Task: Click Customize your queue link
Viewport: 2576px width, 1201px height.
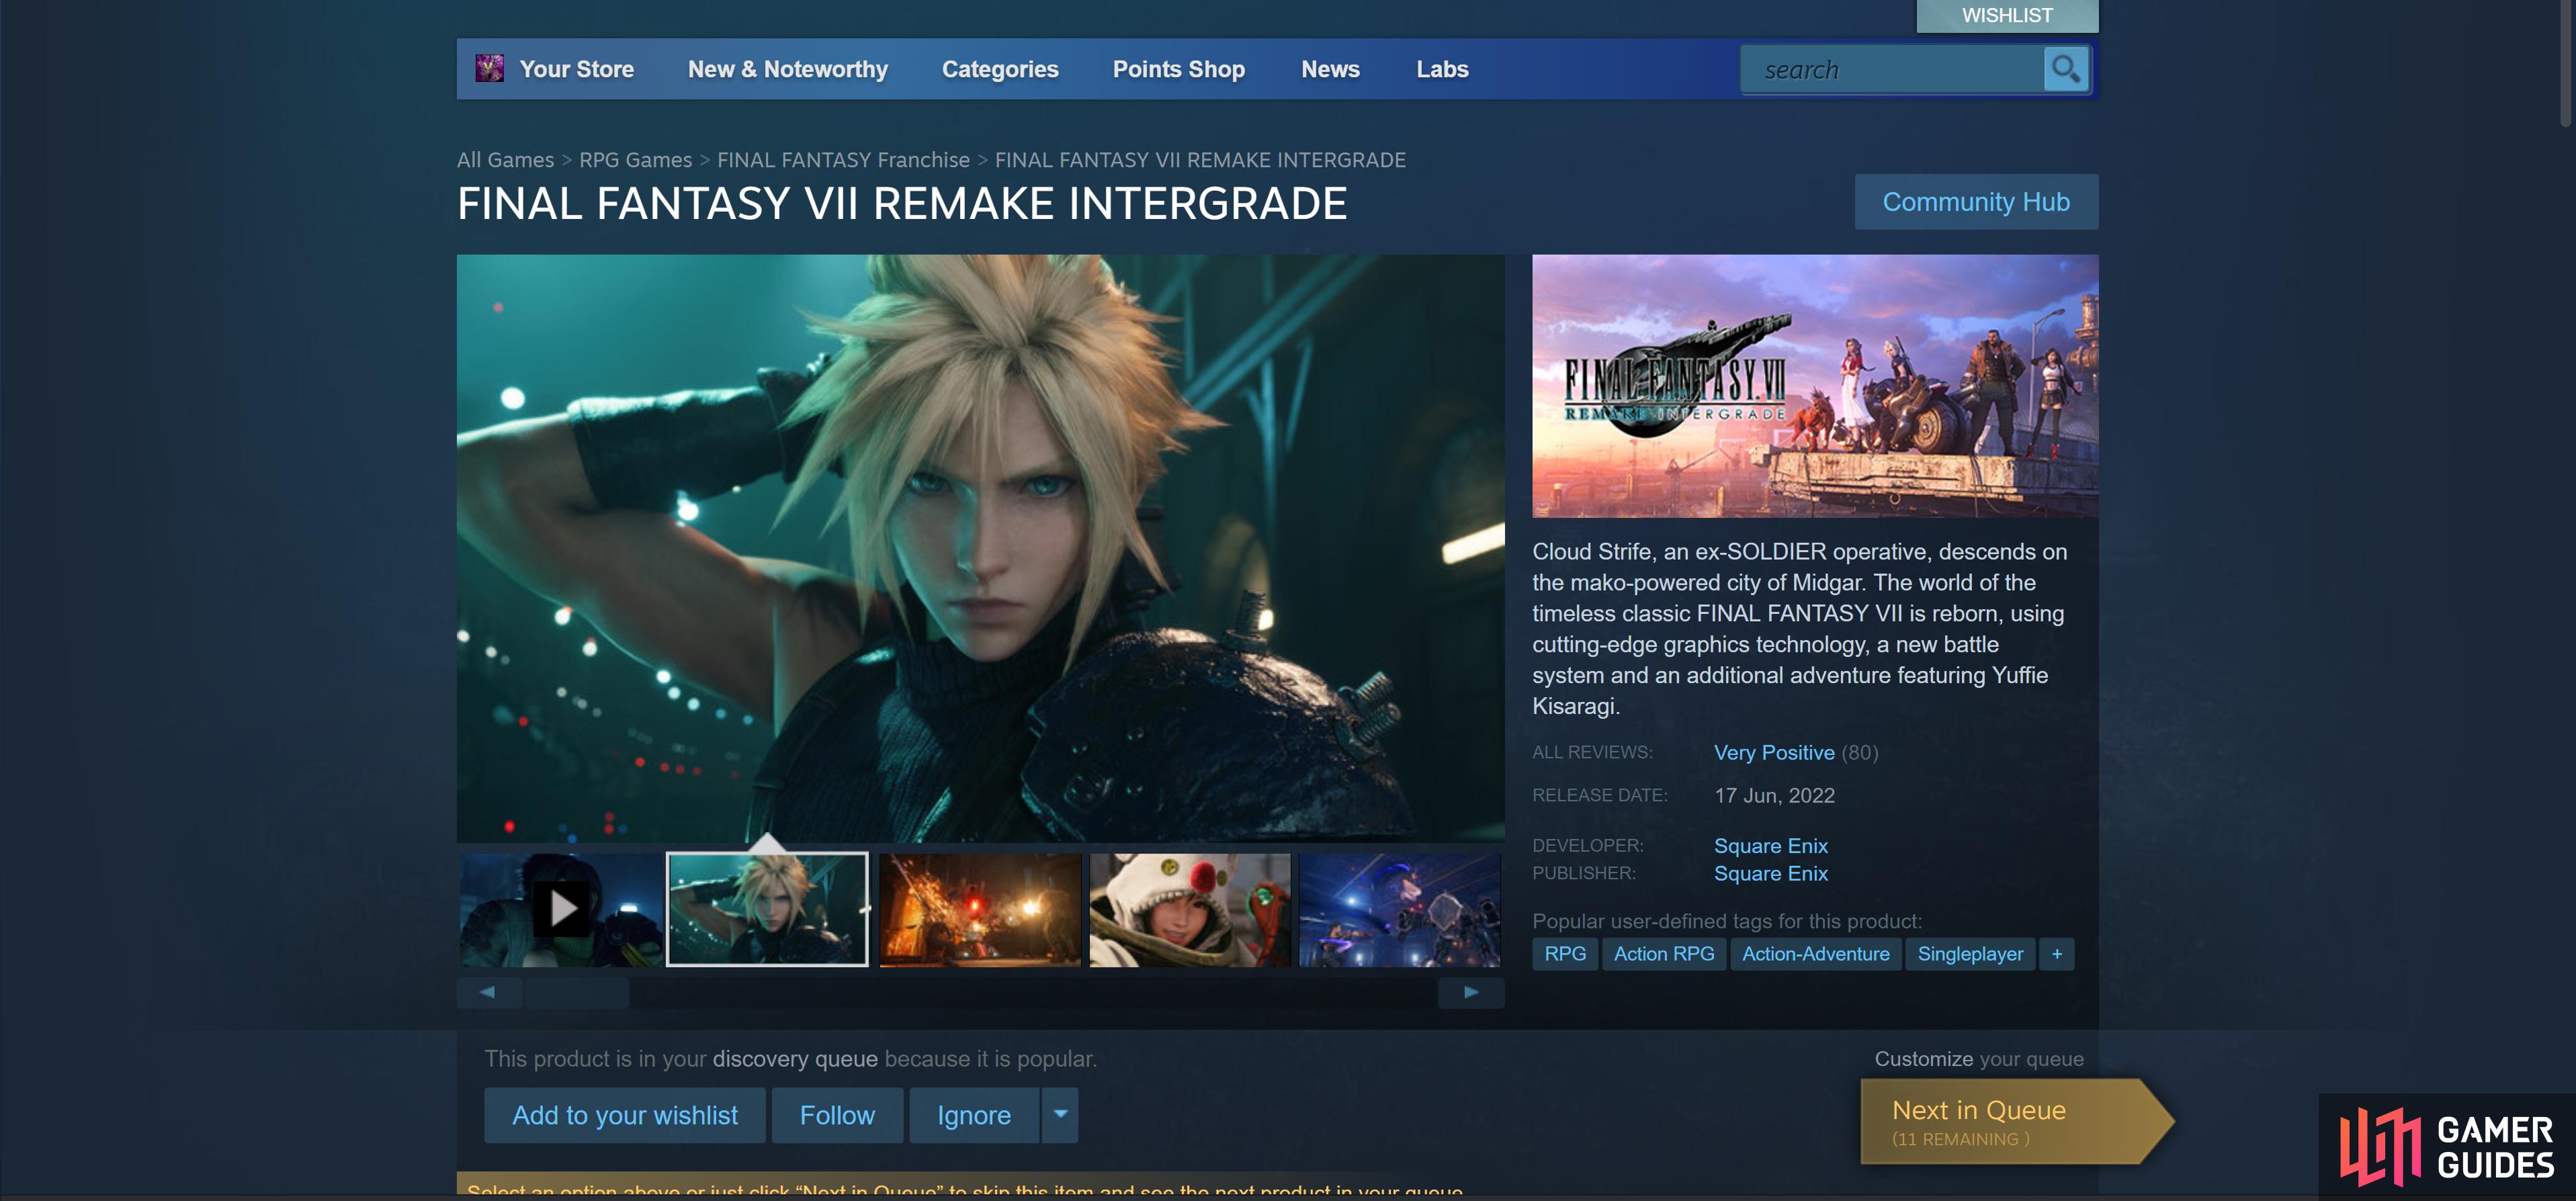Action: (x=1979, y=1059)
